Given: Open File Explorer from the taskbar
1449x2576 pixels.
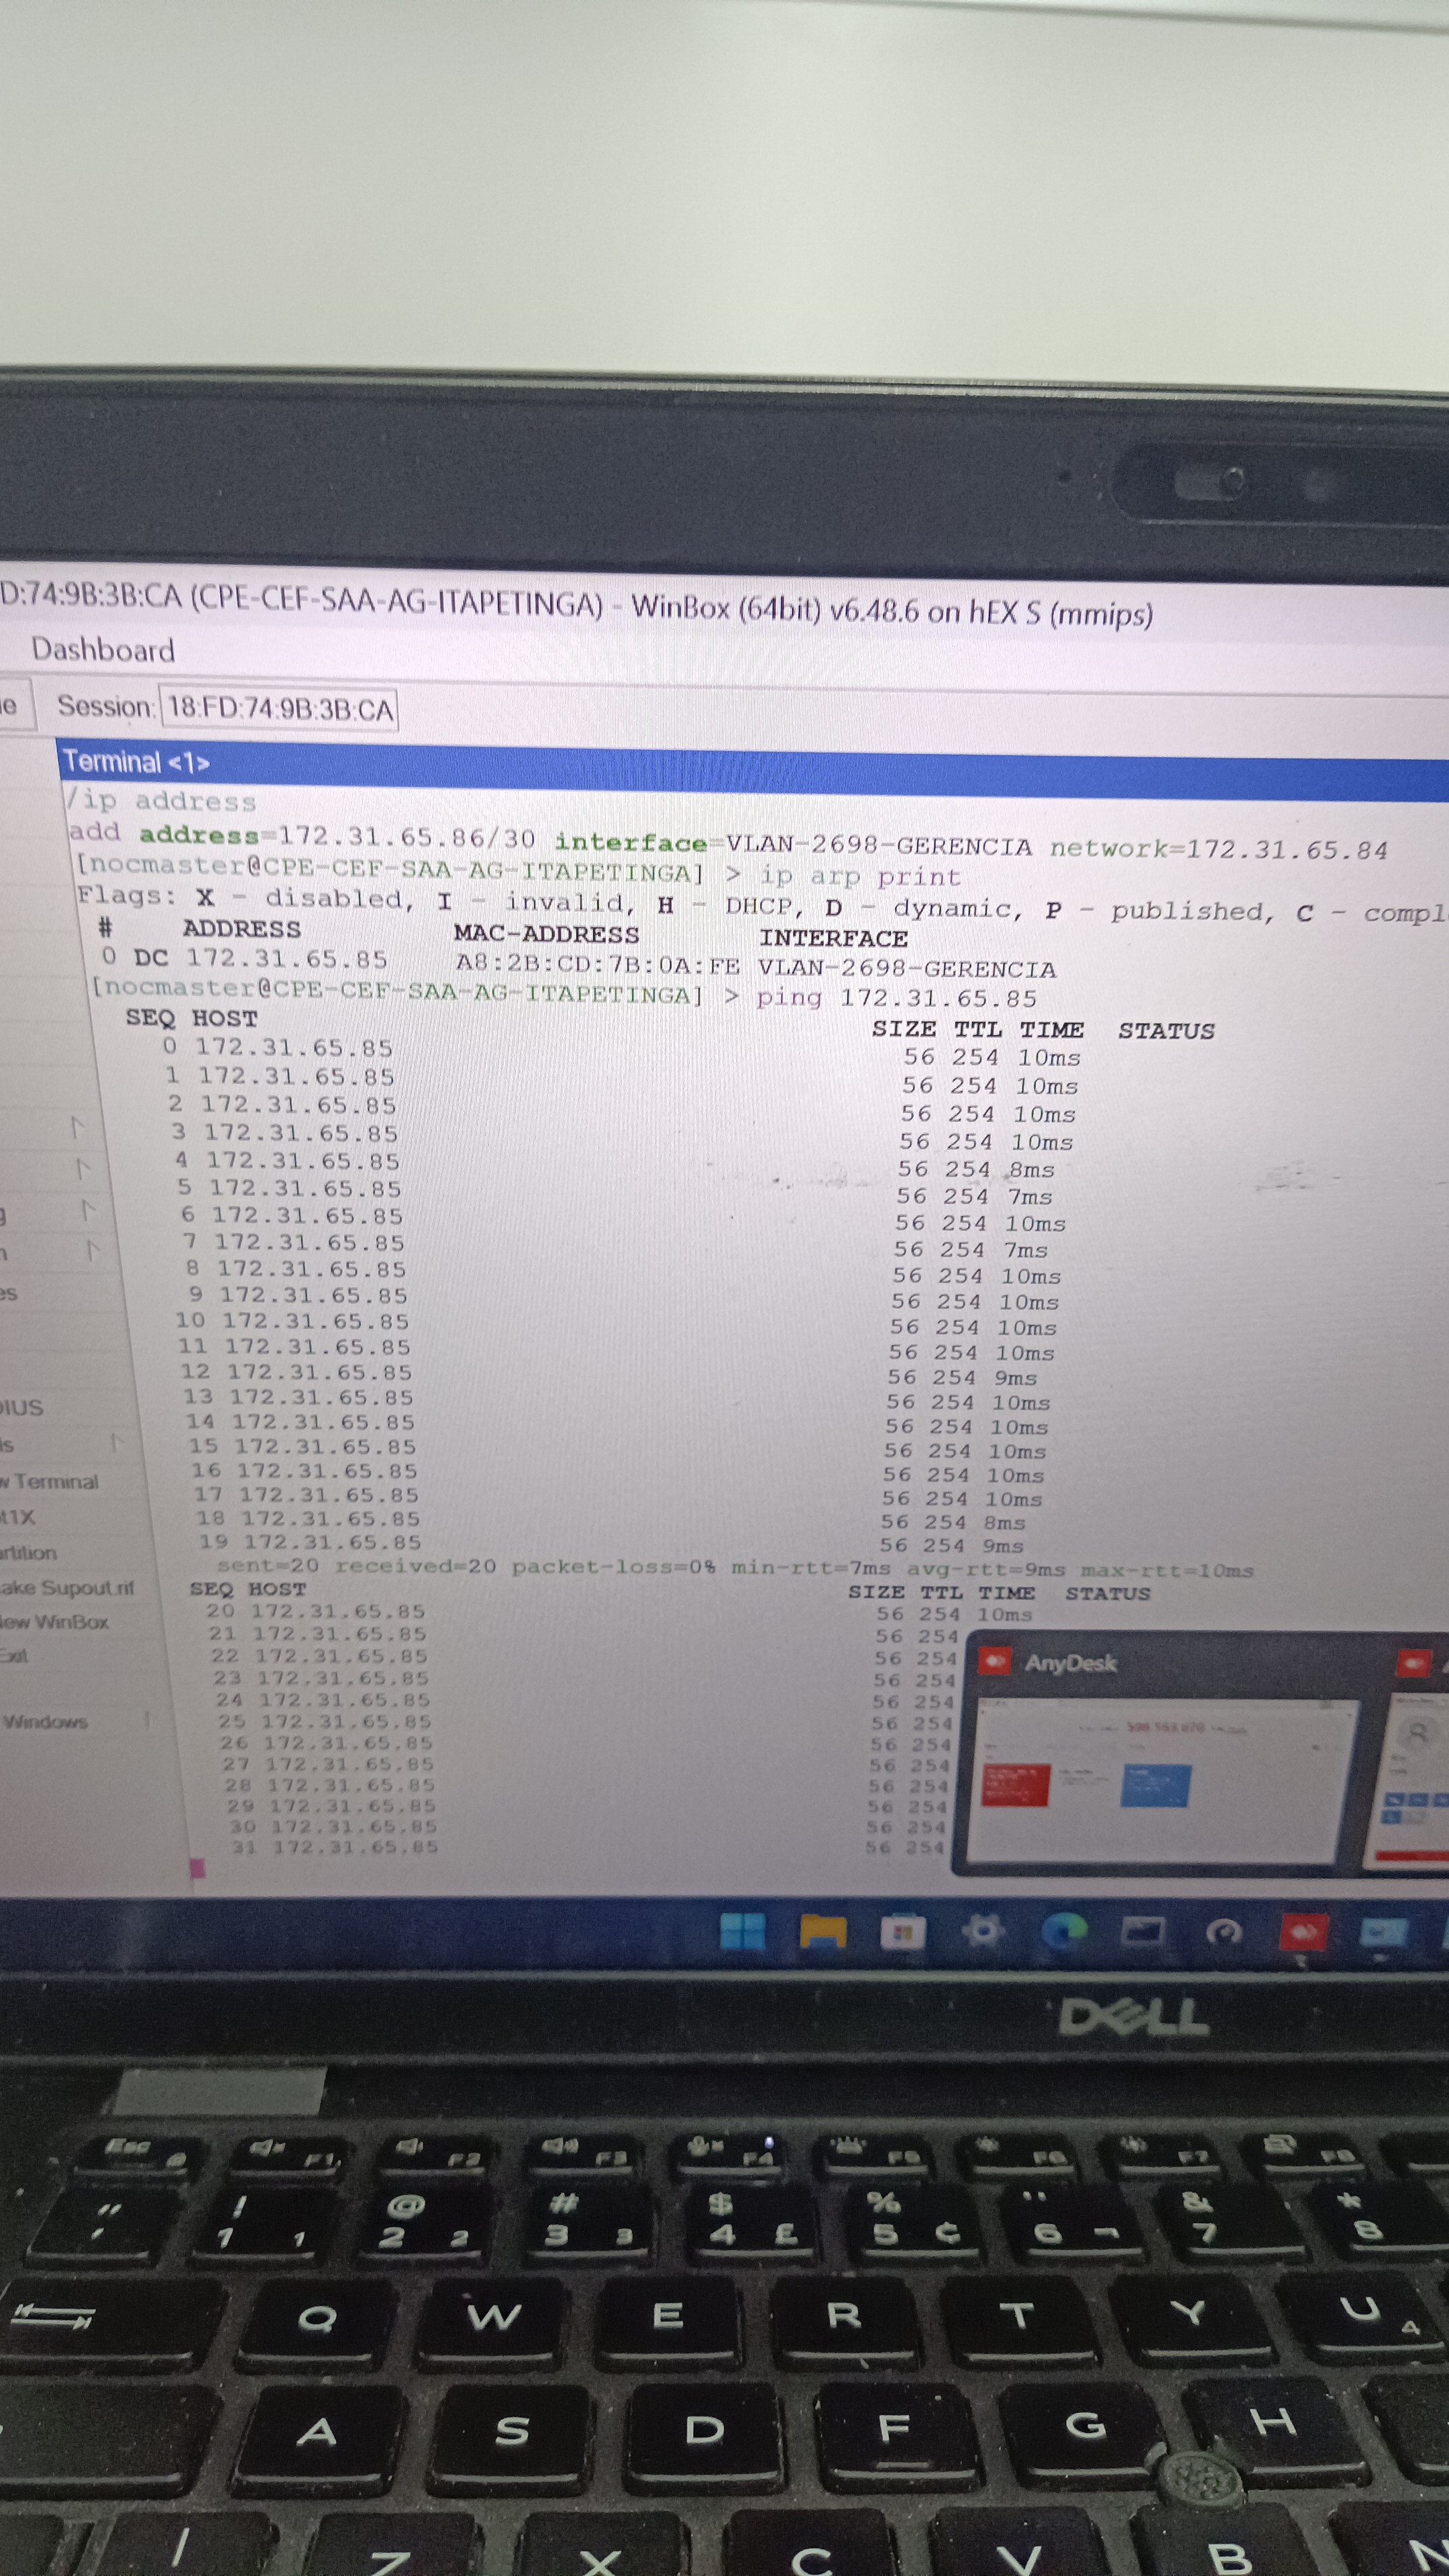Looking at the screenshot, I should (822, 1931).
